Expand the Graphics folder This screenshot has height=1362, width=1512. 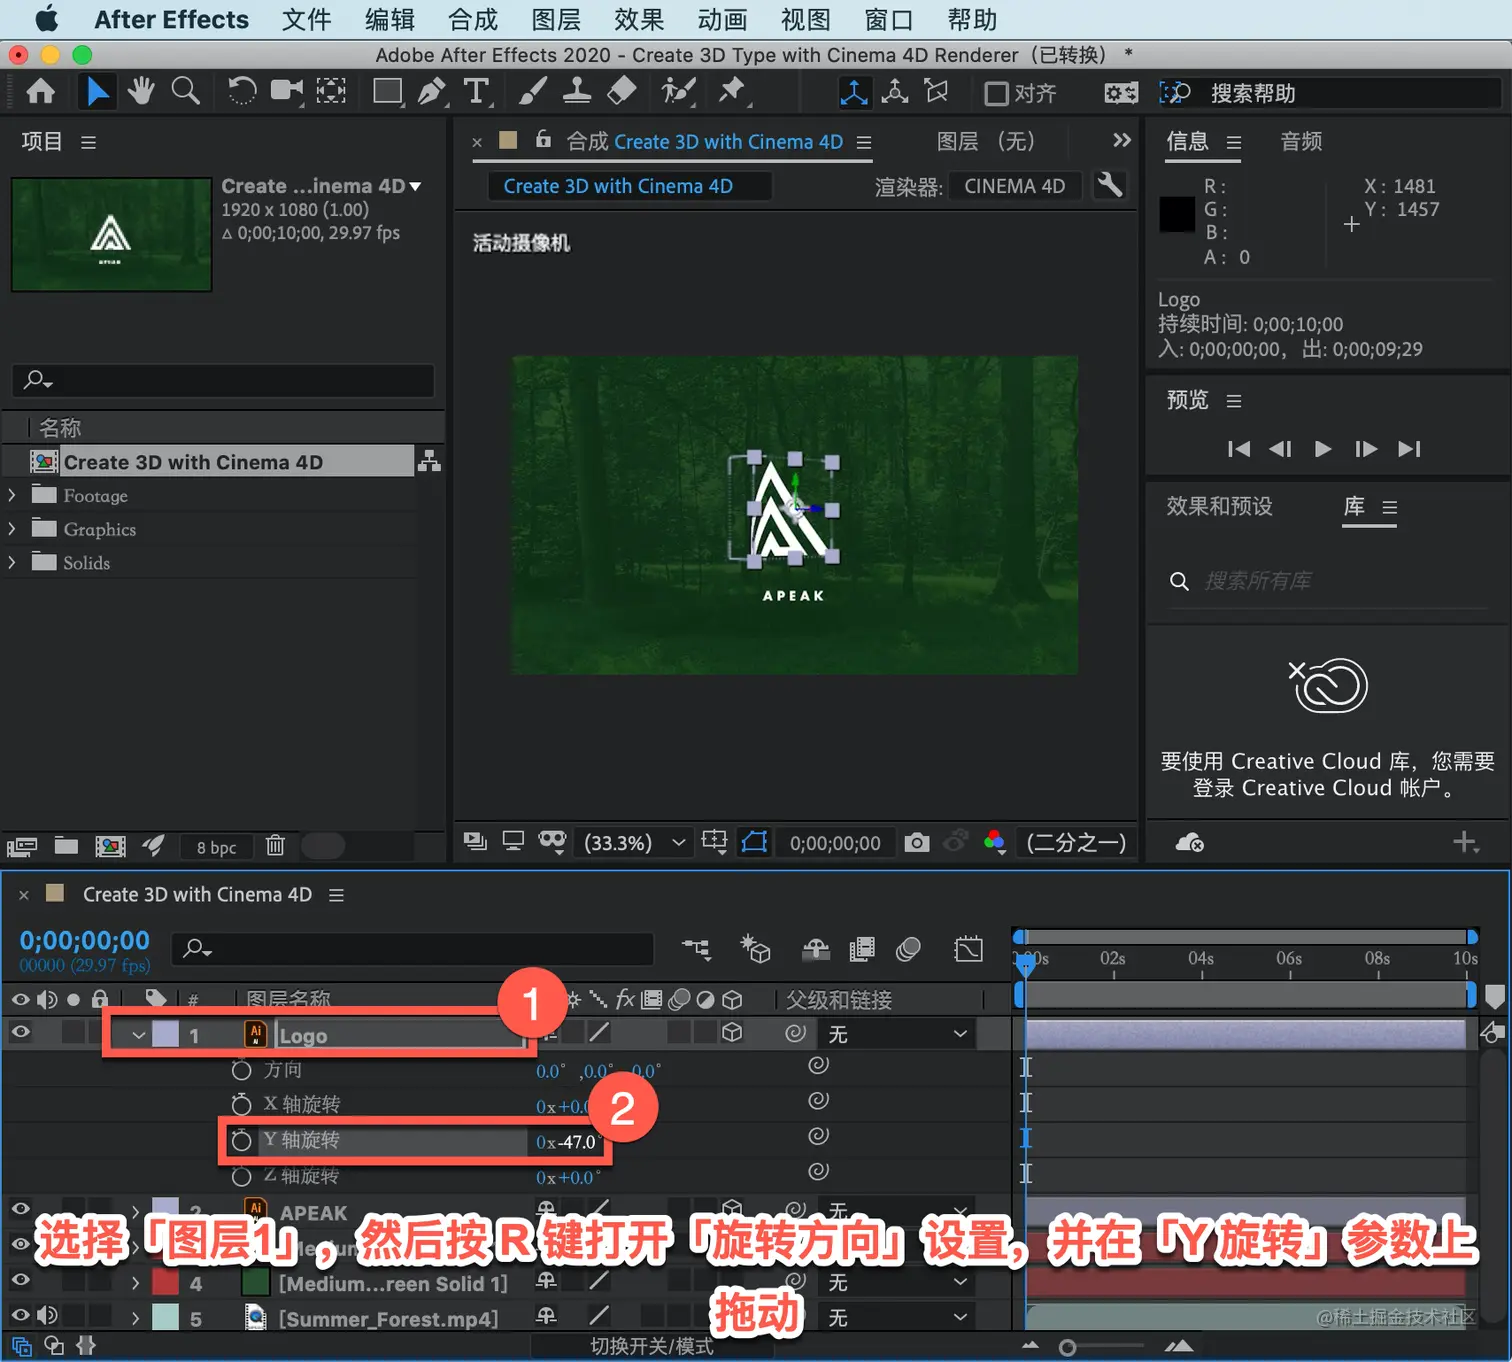[x=12, y=529]
